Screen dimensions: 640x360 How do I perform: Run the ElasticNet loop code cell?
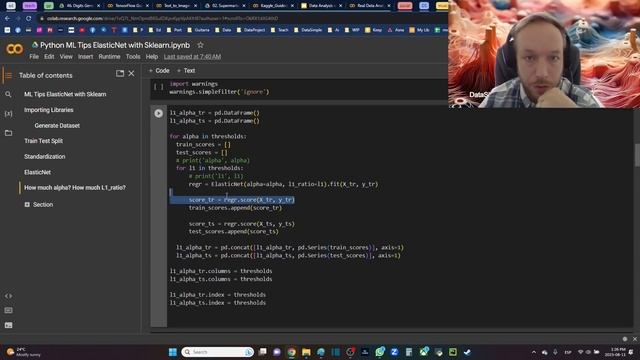pos(158,113)
